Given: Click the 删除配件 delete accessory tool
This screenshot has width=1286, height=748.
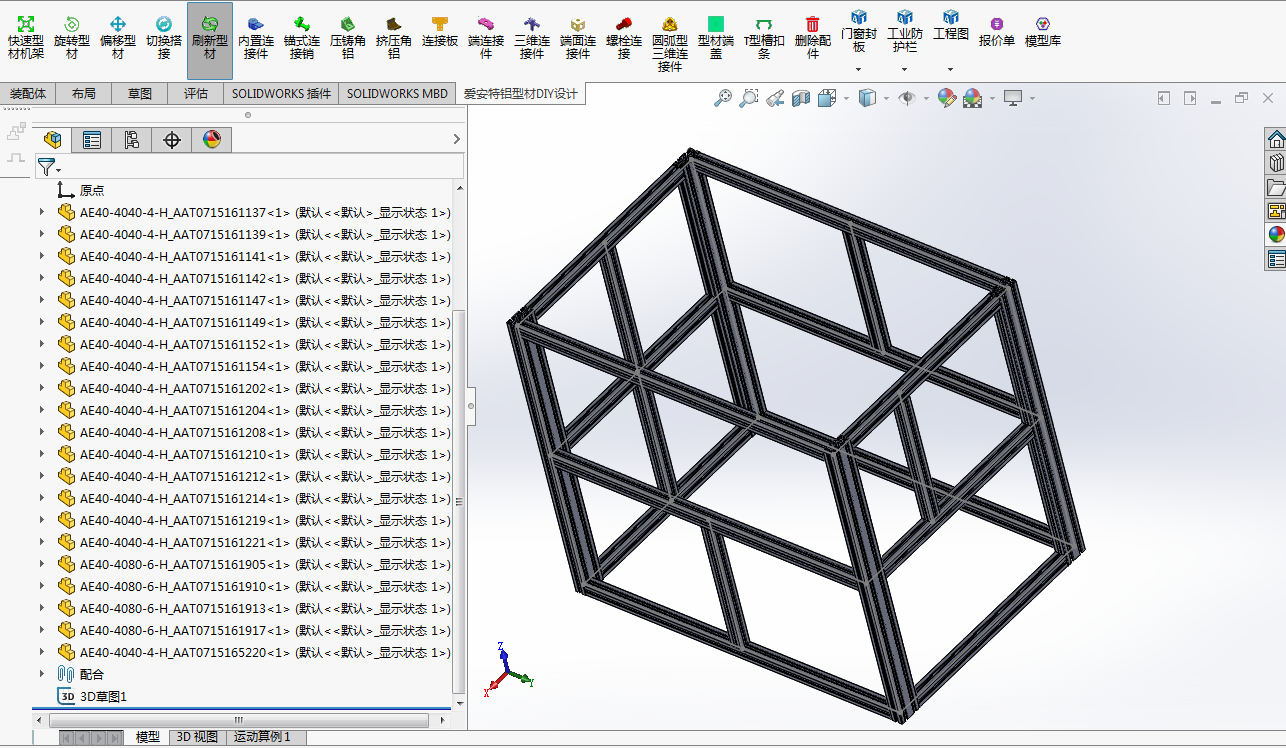Looking at the screenshot, I should (813, 38).
